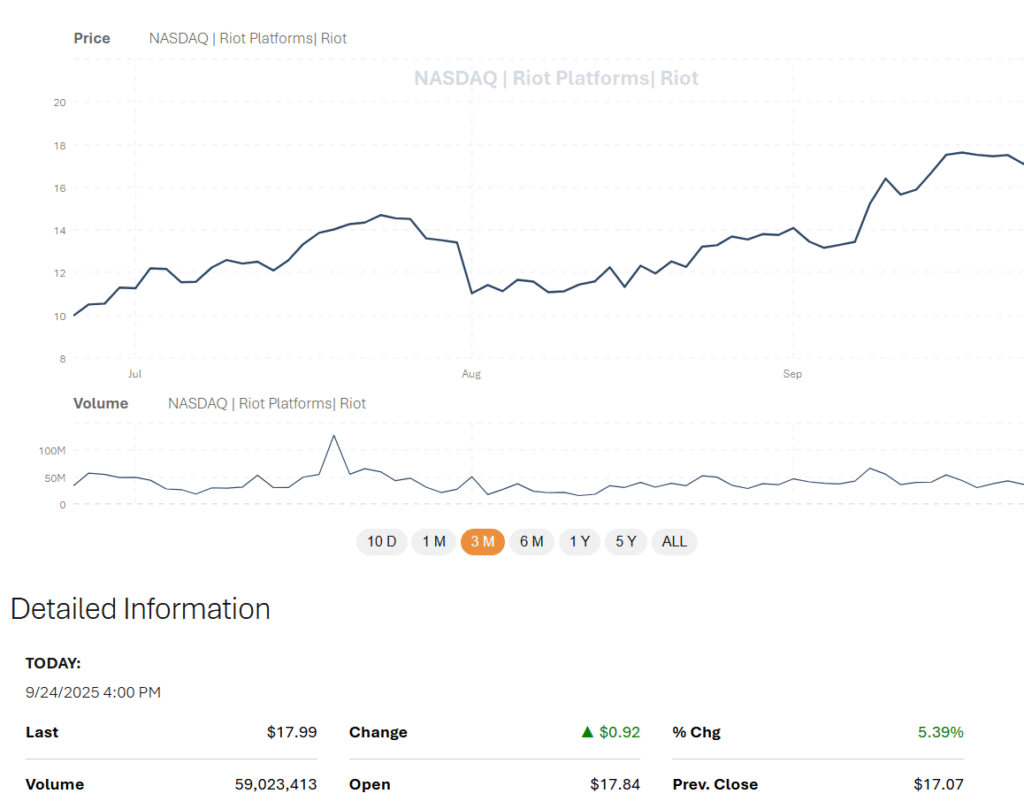
Task: Click the NASDAQ Riot Platforms price chart title
Action: point(247,38)
